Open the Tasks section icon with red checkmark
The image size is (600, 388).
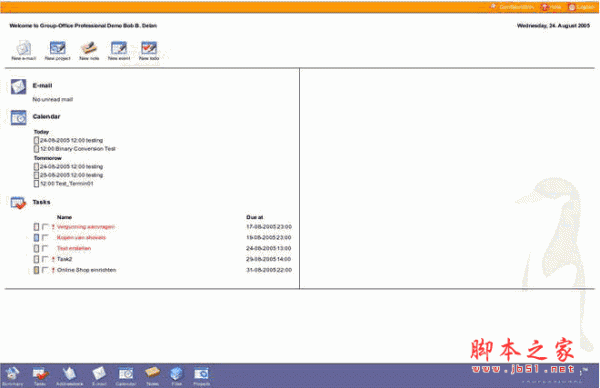(x=18, y=203)
